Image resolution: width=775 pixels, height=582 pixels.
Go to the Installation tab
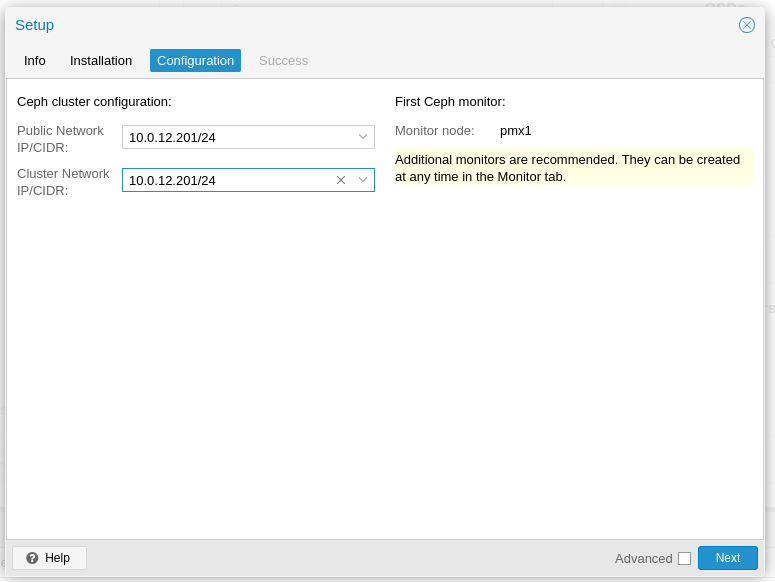click(x=101, y=60)
